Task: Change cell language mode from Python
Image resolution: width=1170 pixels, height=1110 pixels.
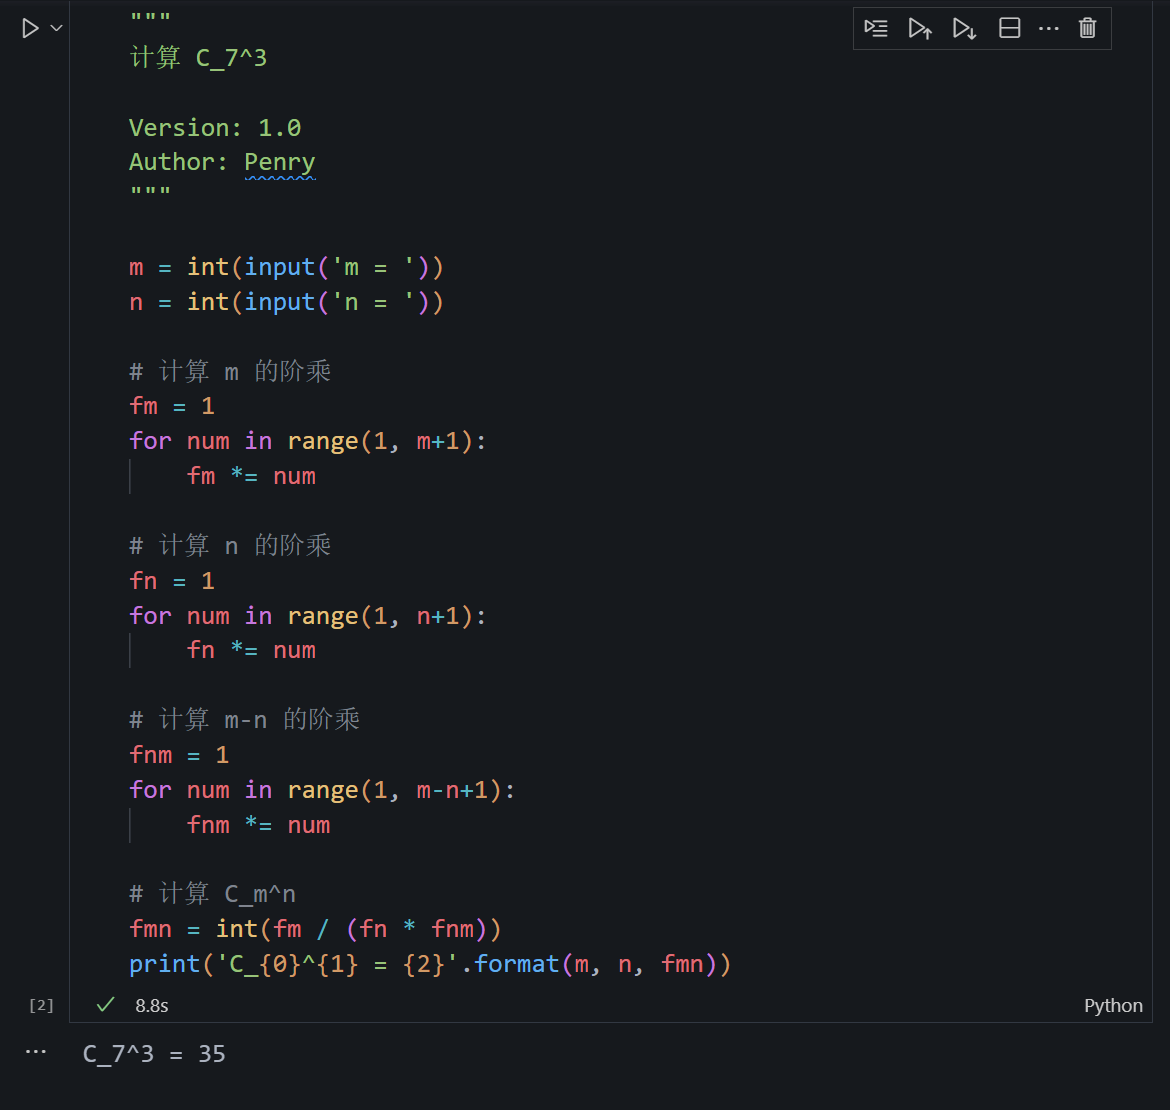Action: [x=1113, y=1006]
